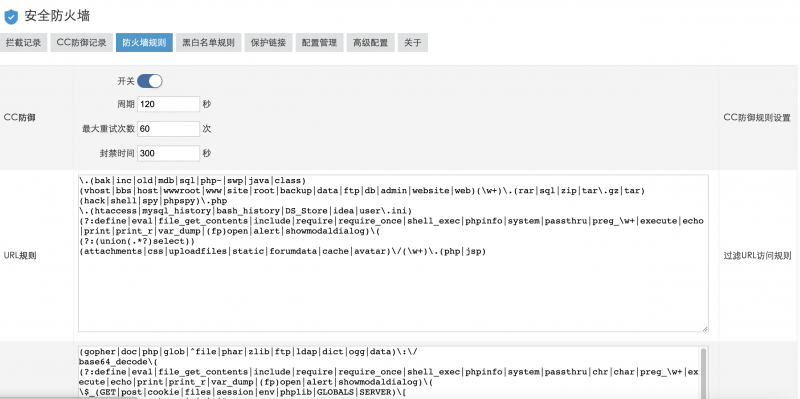Viewport: 800px width, 399px height.
Task: Click the CC防御规则设置 description text
Action: [x=757, y=118]
